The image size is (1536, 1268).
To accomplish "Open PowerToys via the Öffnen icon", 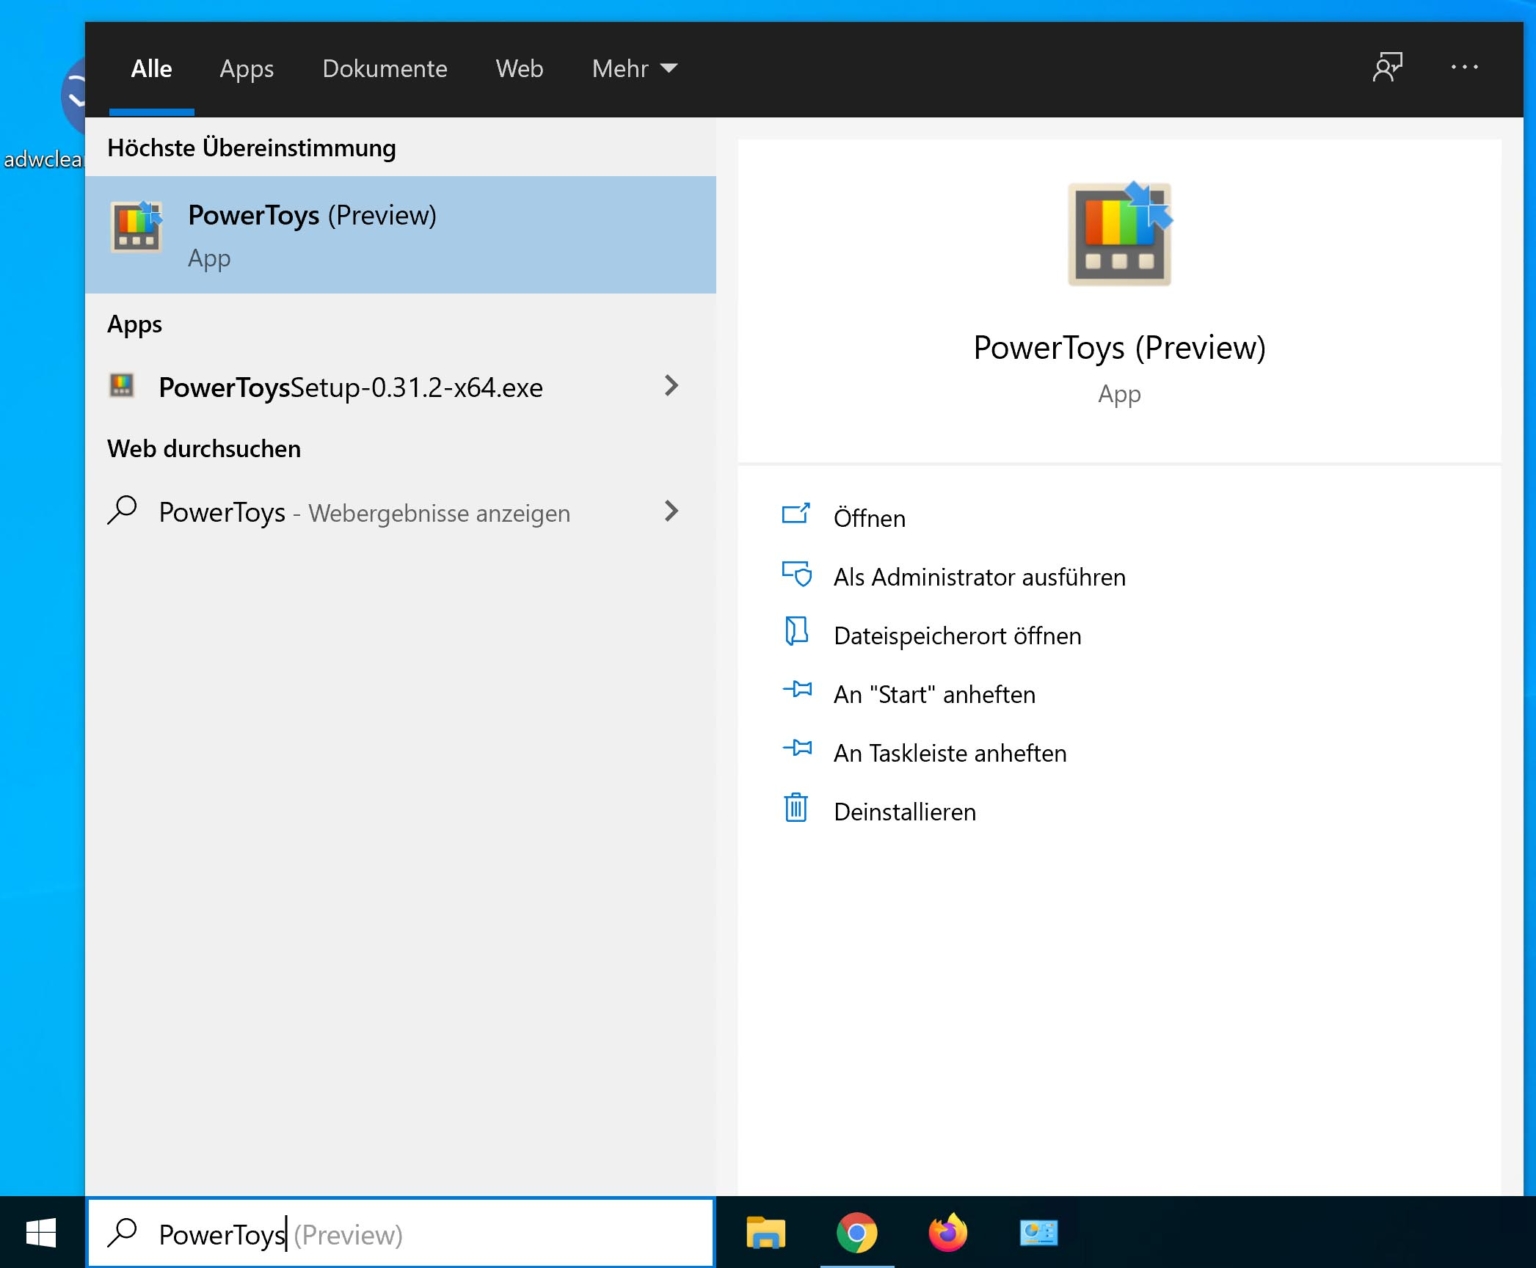I will (796, 514).
